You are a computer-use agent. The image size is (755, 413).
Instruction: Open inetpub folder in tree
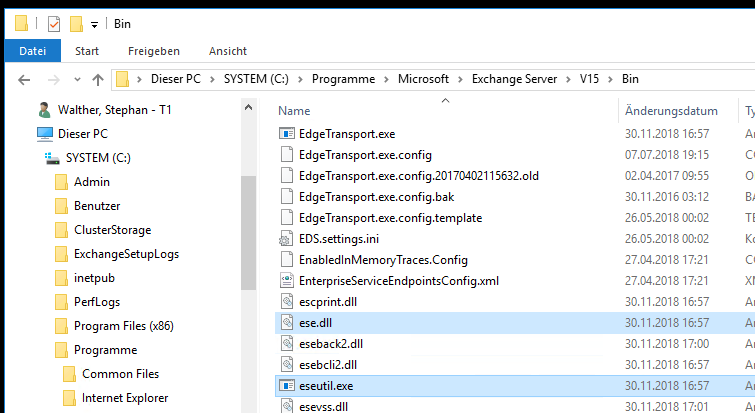pyautogui.click(x=94, y=278)
